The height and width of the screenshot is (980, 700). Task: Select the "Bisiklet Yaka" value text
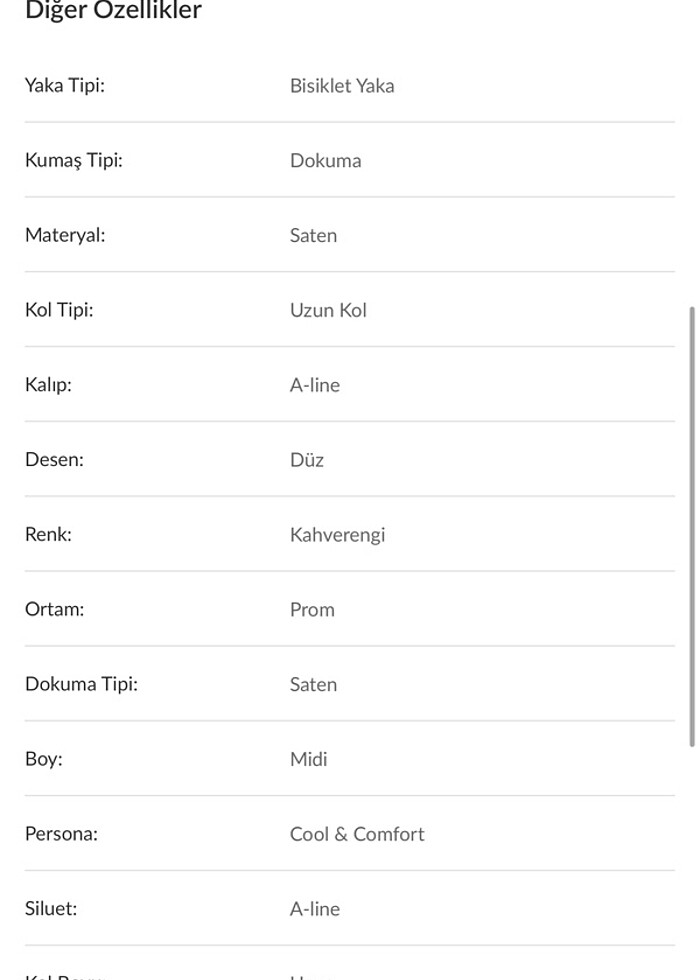coord(342,86)
